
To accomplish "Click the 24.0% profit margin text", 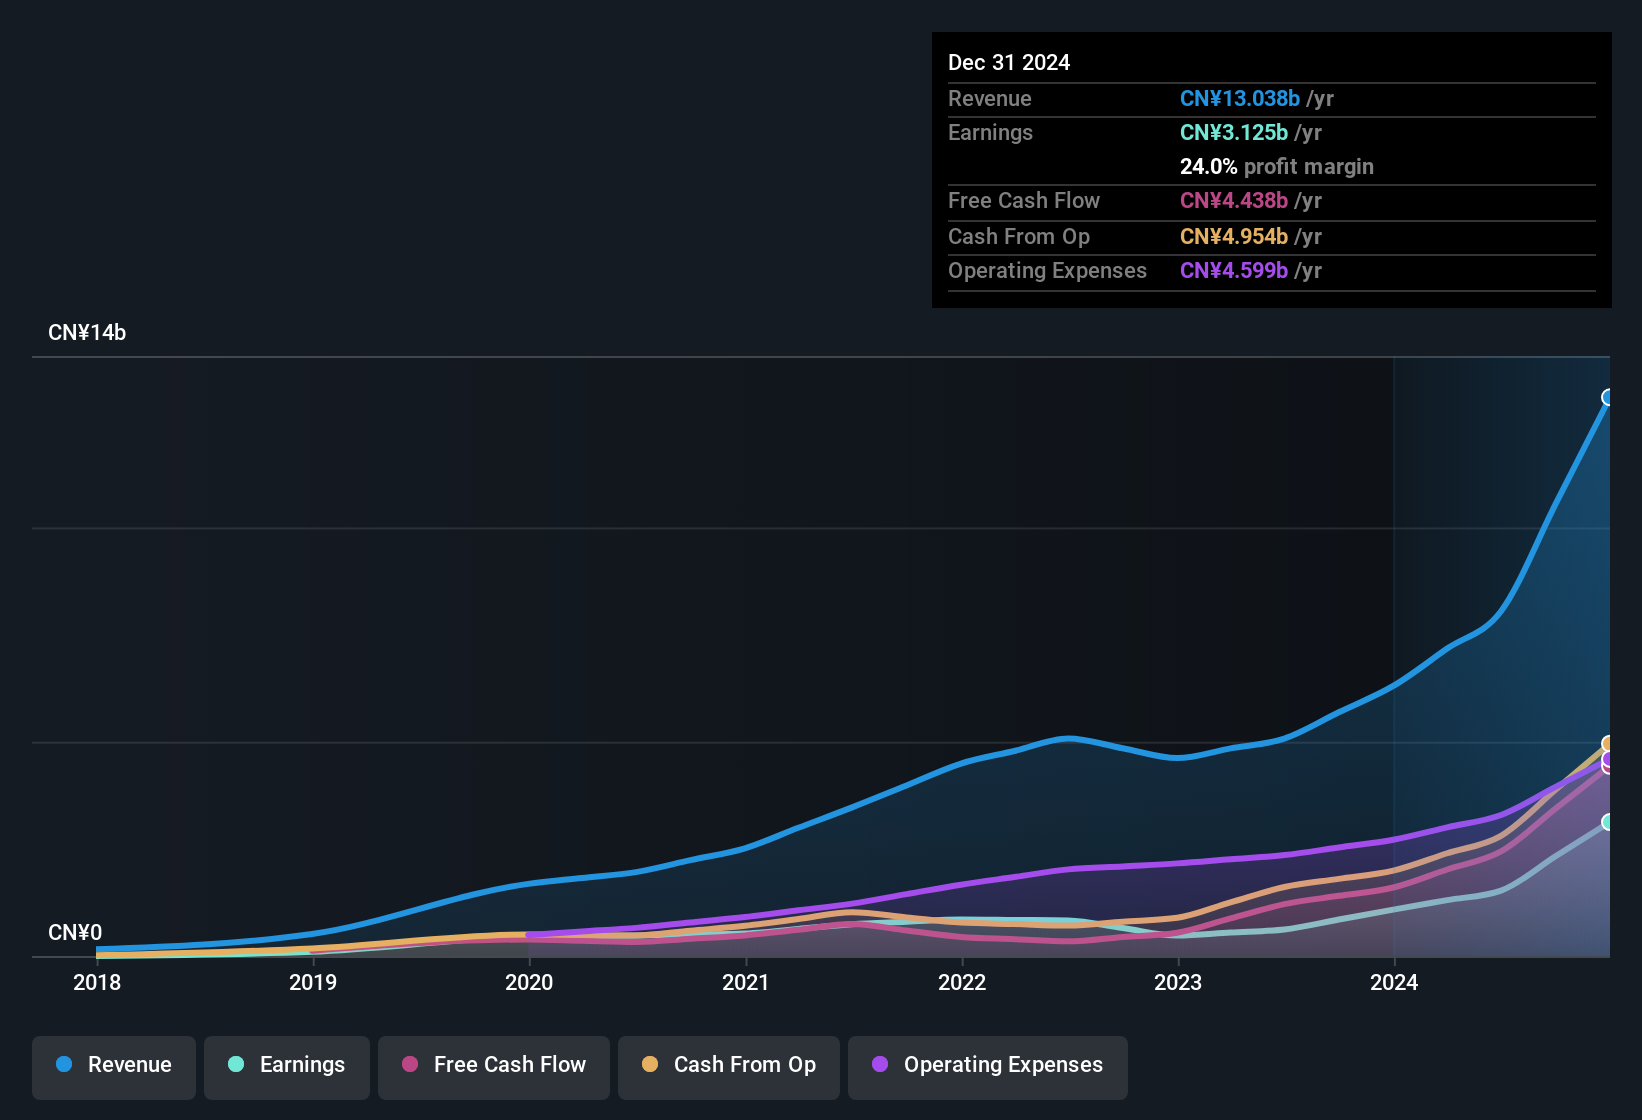I will click(x=1277, y=166).
